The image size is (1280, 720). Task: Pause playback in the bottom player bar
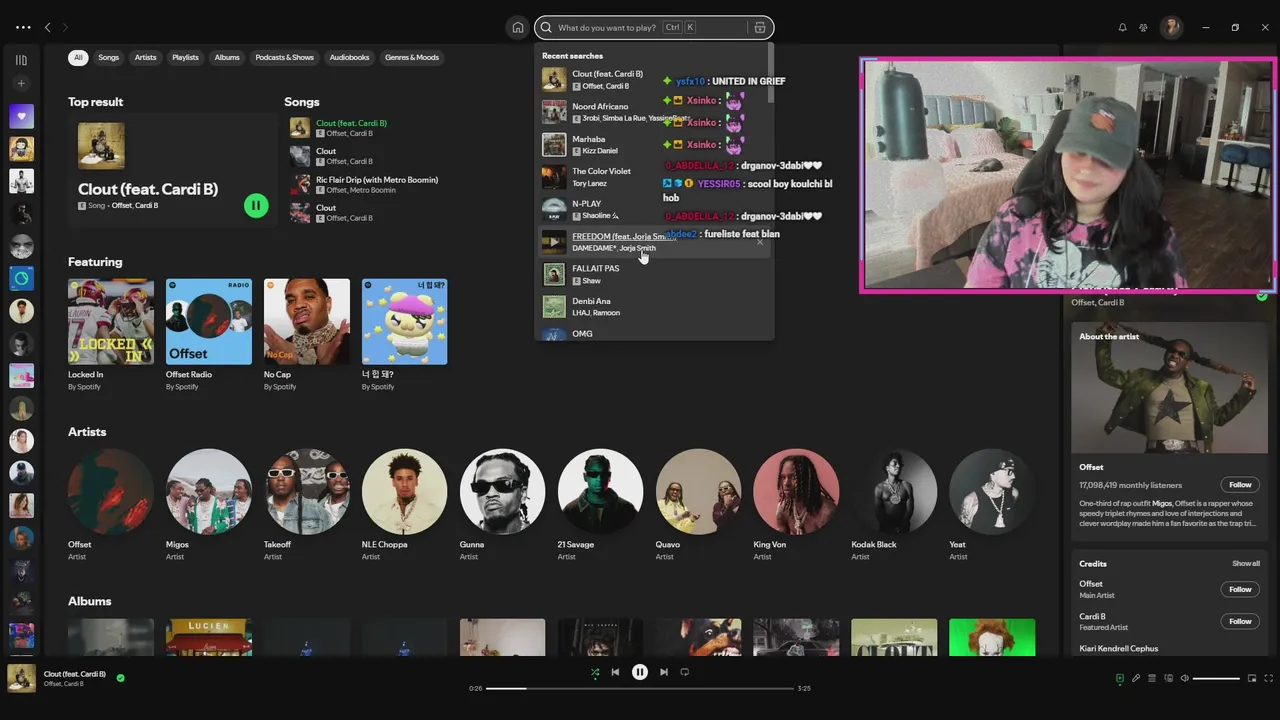tap(639, 672)
